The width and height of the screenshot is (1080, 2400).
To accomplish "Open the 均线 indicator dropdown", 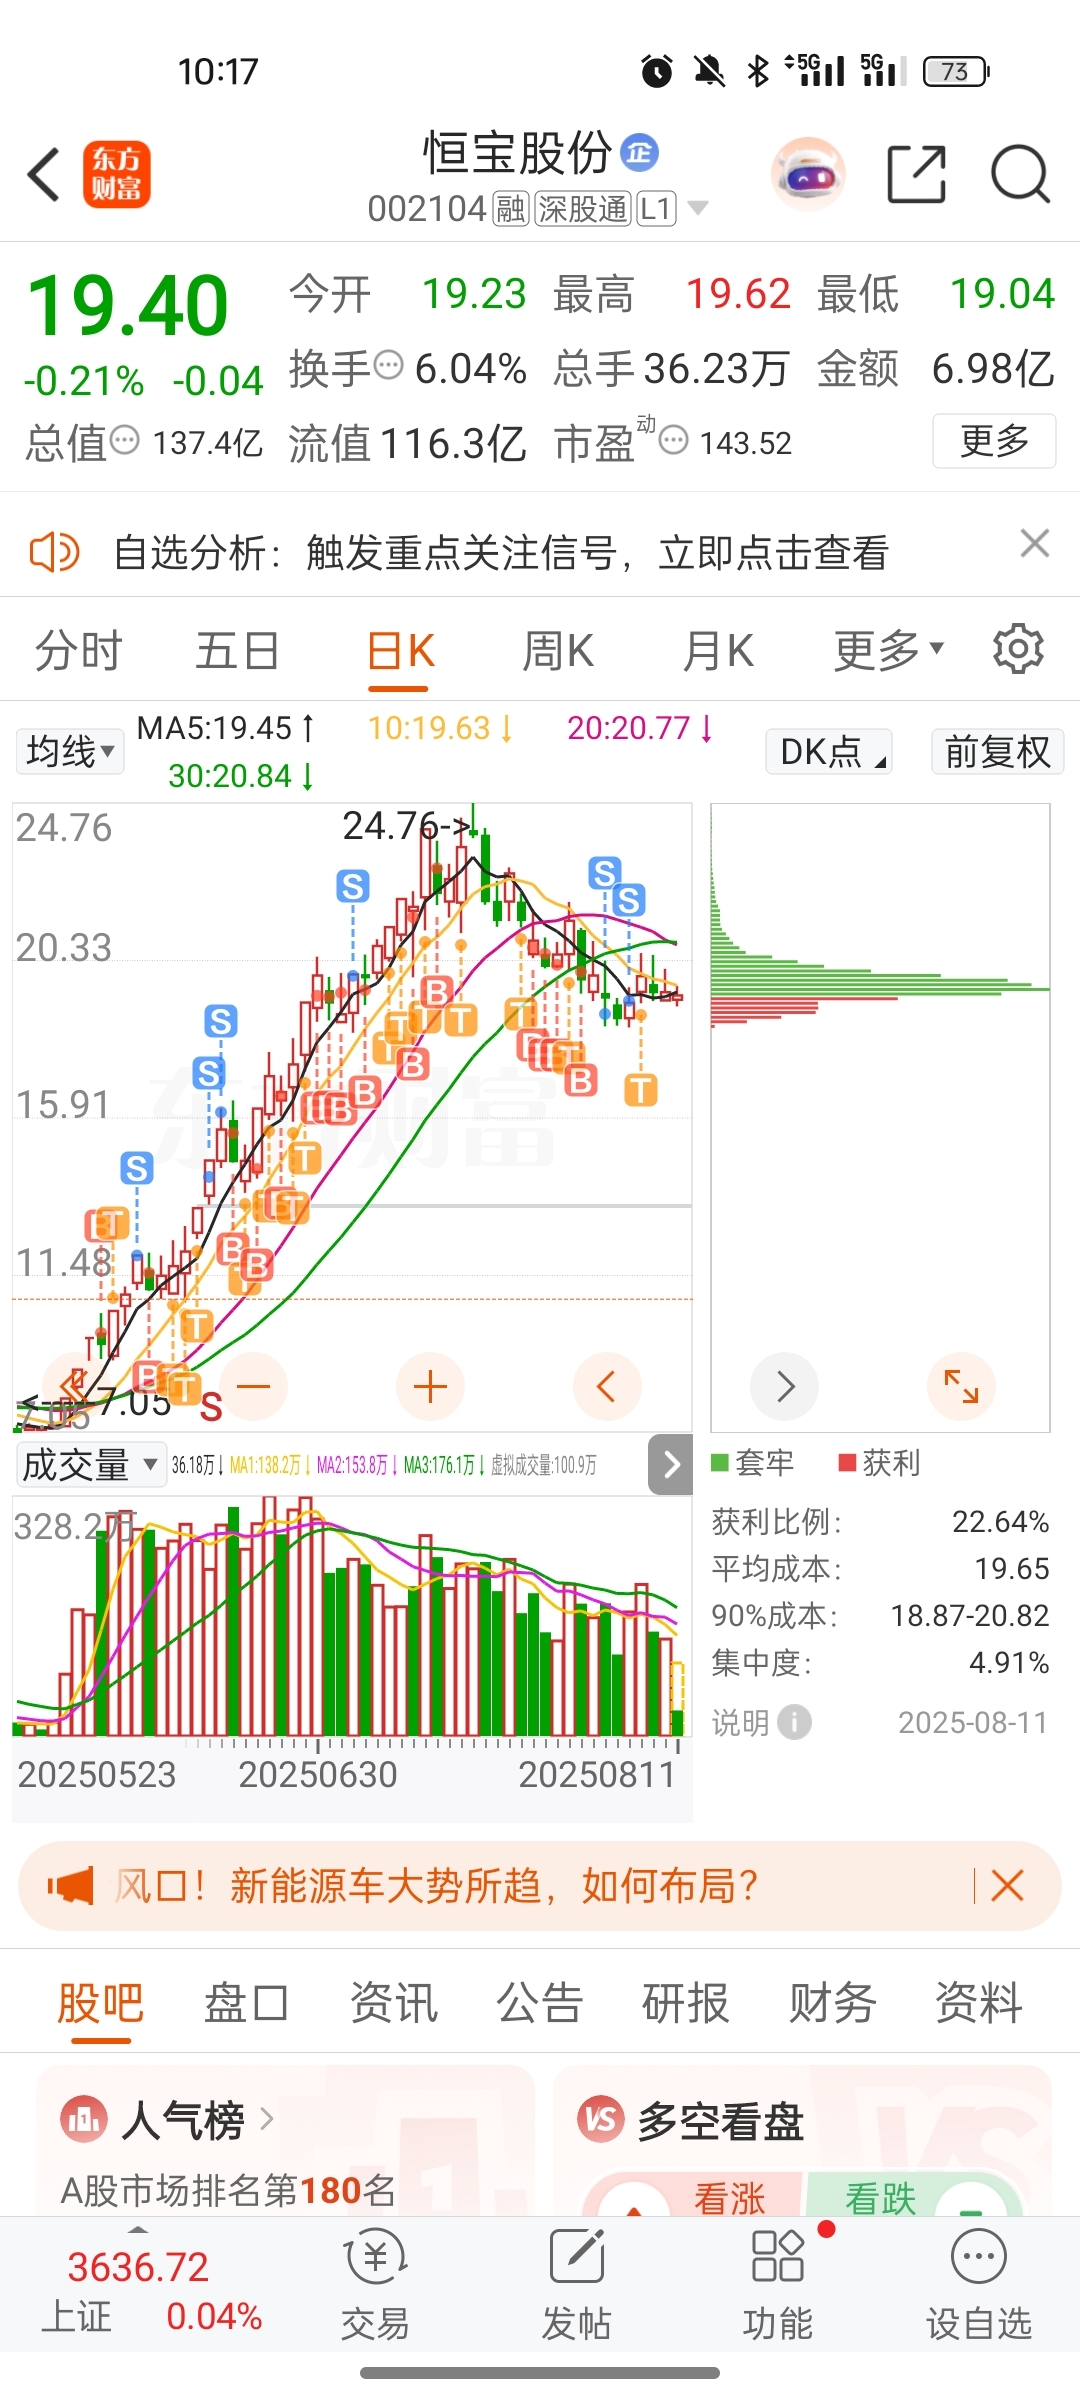I will point(70,751).
